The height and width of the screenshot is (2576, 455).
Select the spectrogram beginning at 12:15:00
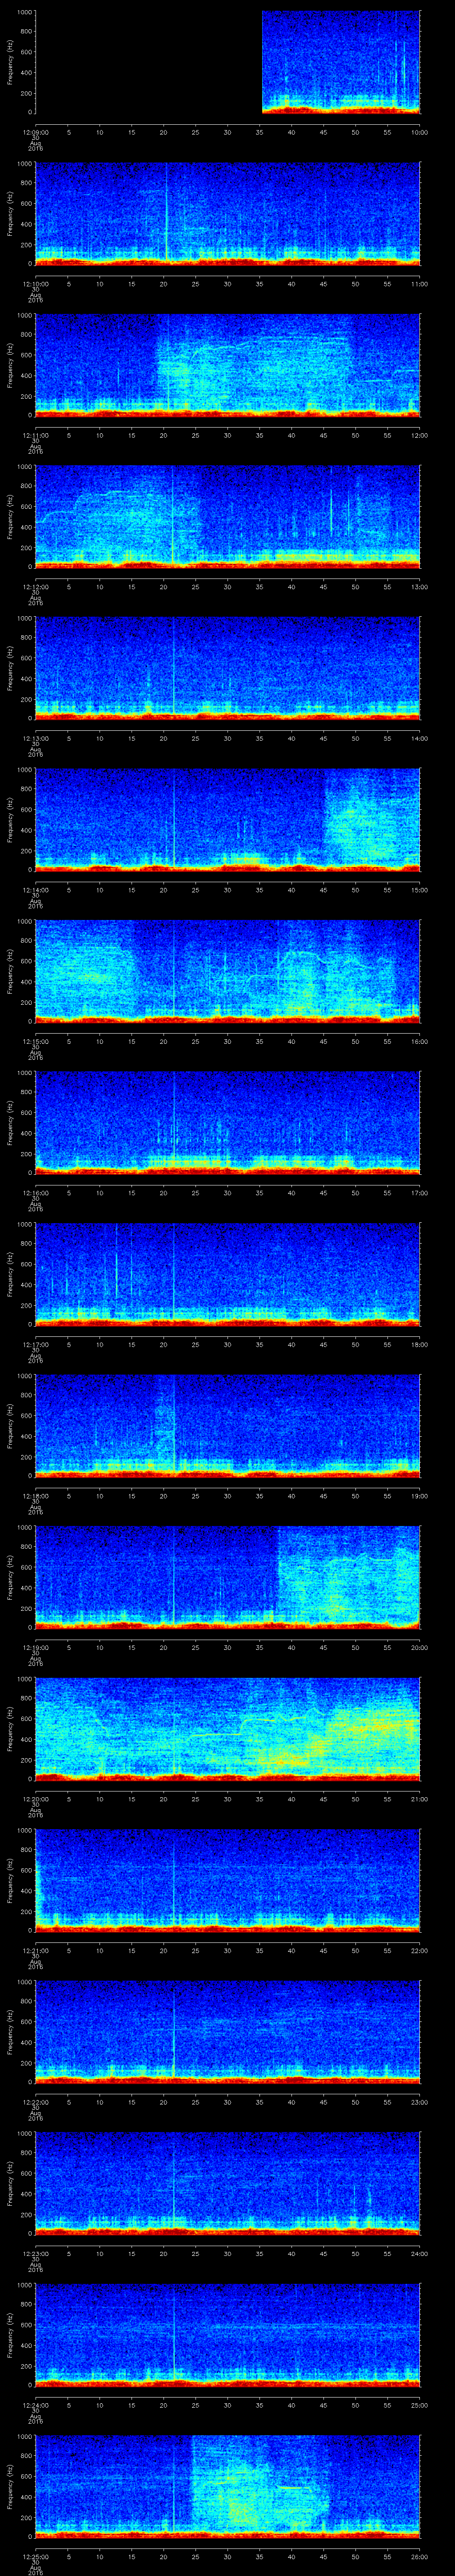227,970
